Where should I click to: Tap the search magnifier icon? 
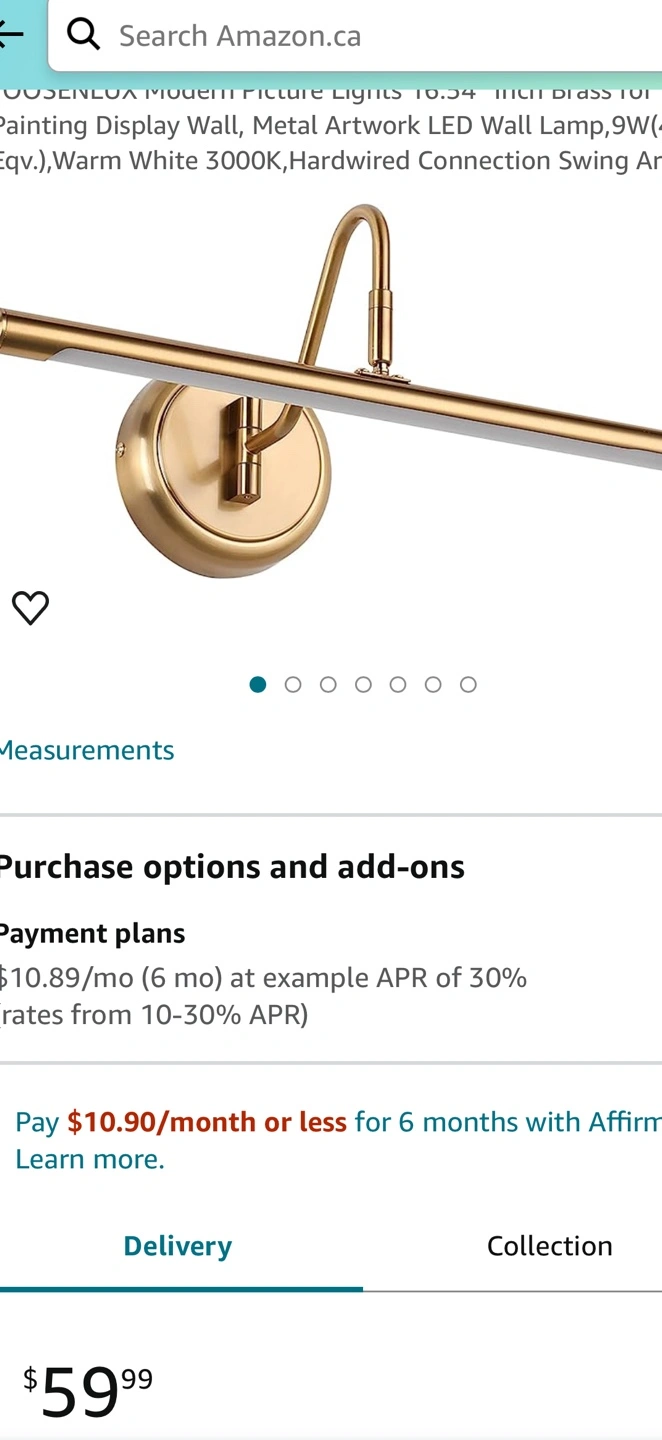(x=84, y=35)
